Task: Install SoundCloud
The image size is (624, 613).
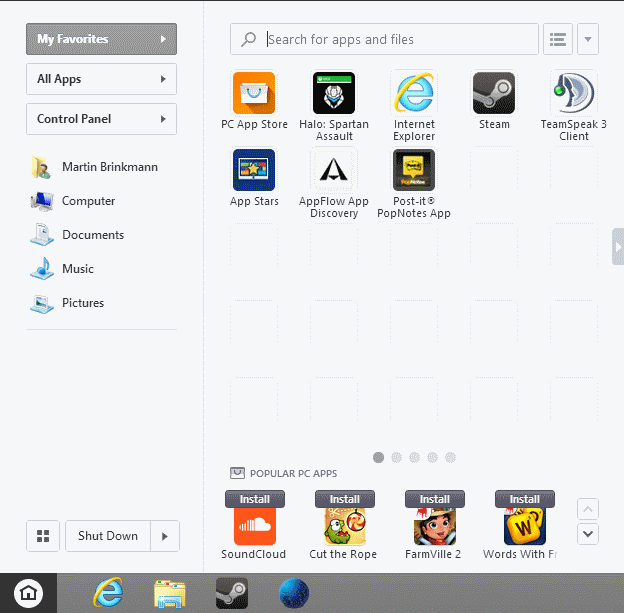Action: click(255, 499)
